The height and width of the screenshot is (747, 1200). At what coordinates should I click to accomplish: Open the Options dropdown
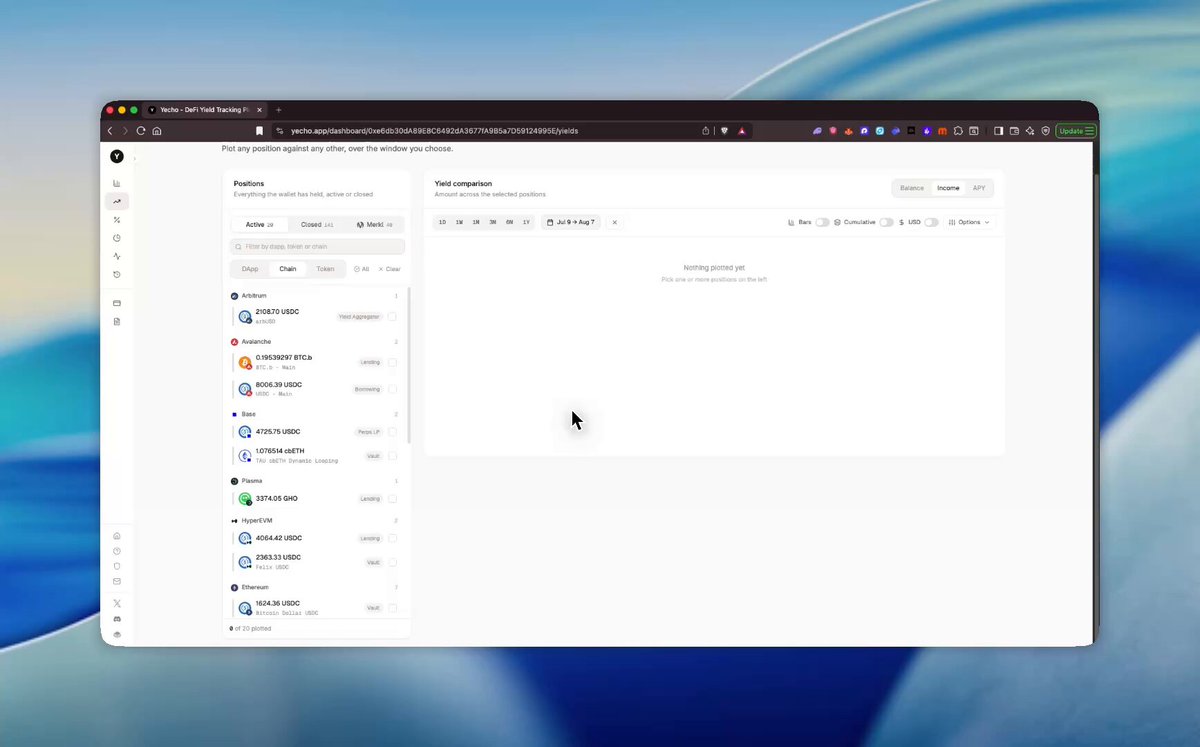click(969, 222)
